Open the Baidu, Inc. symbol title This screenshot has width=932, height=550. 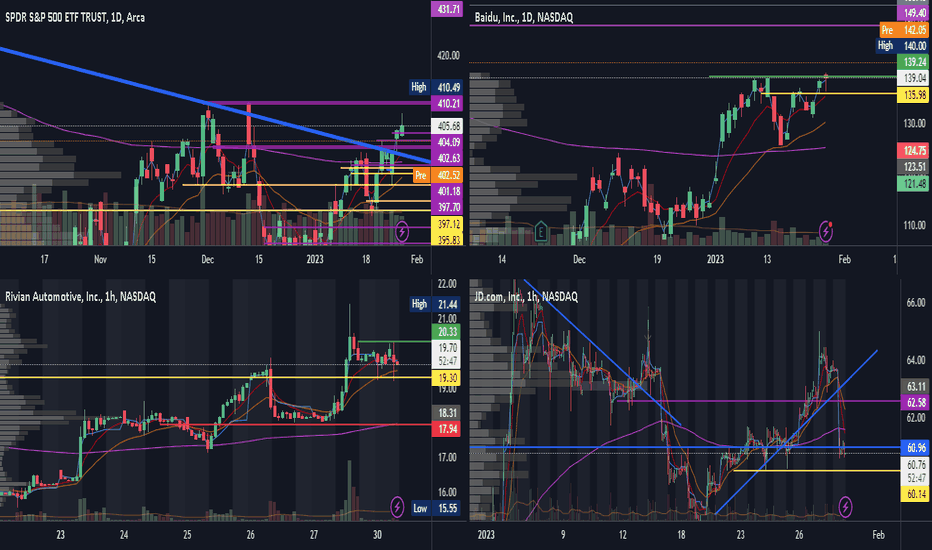point(524,17)
